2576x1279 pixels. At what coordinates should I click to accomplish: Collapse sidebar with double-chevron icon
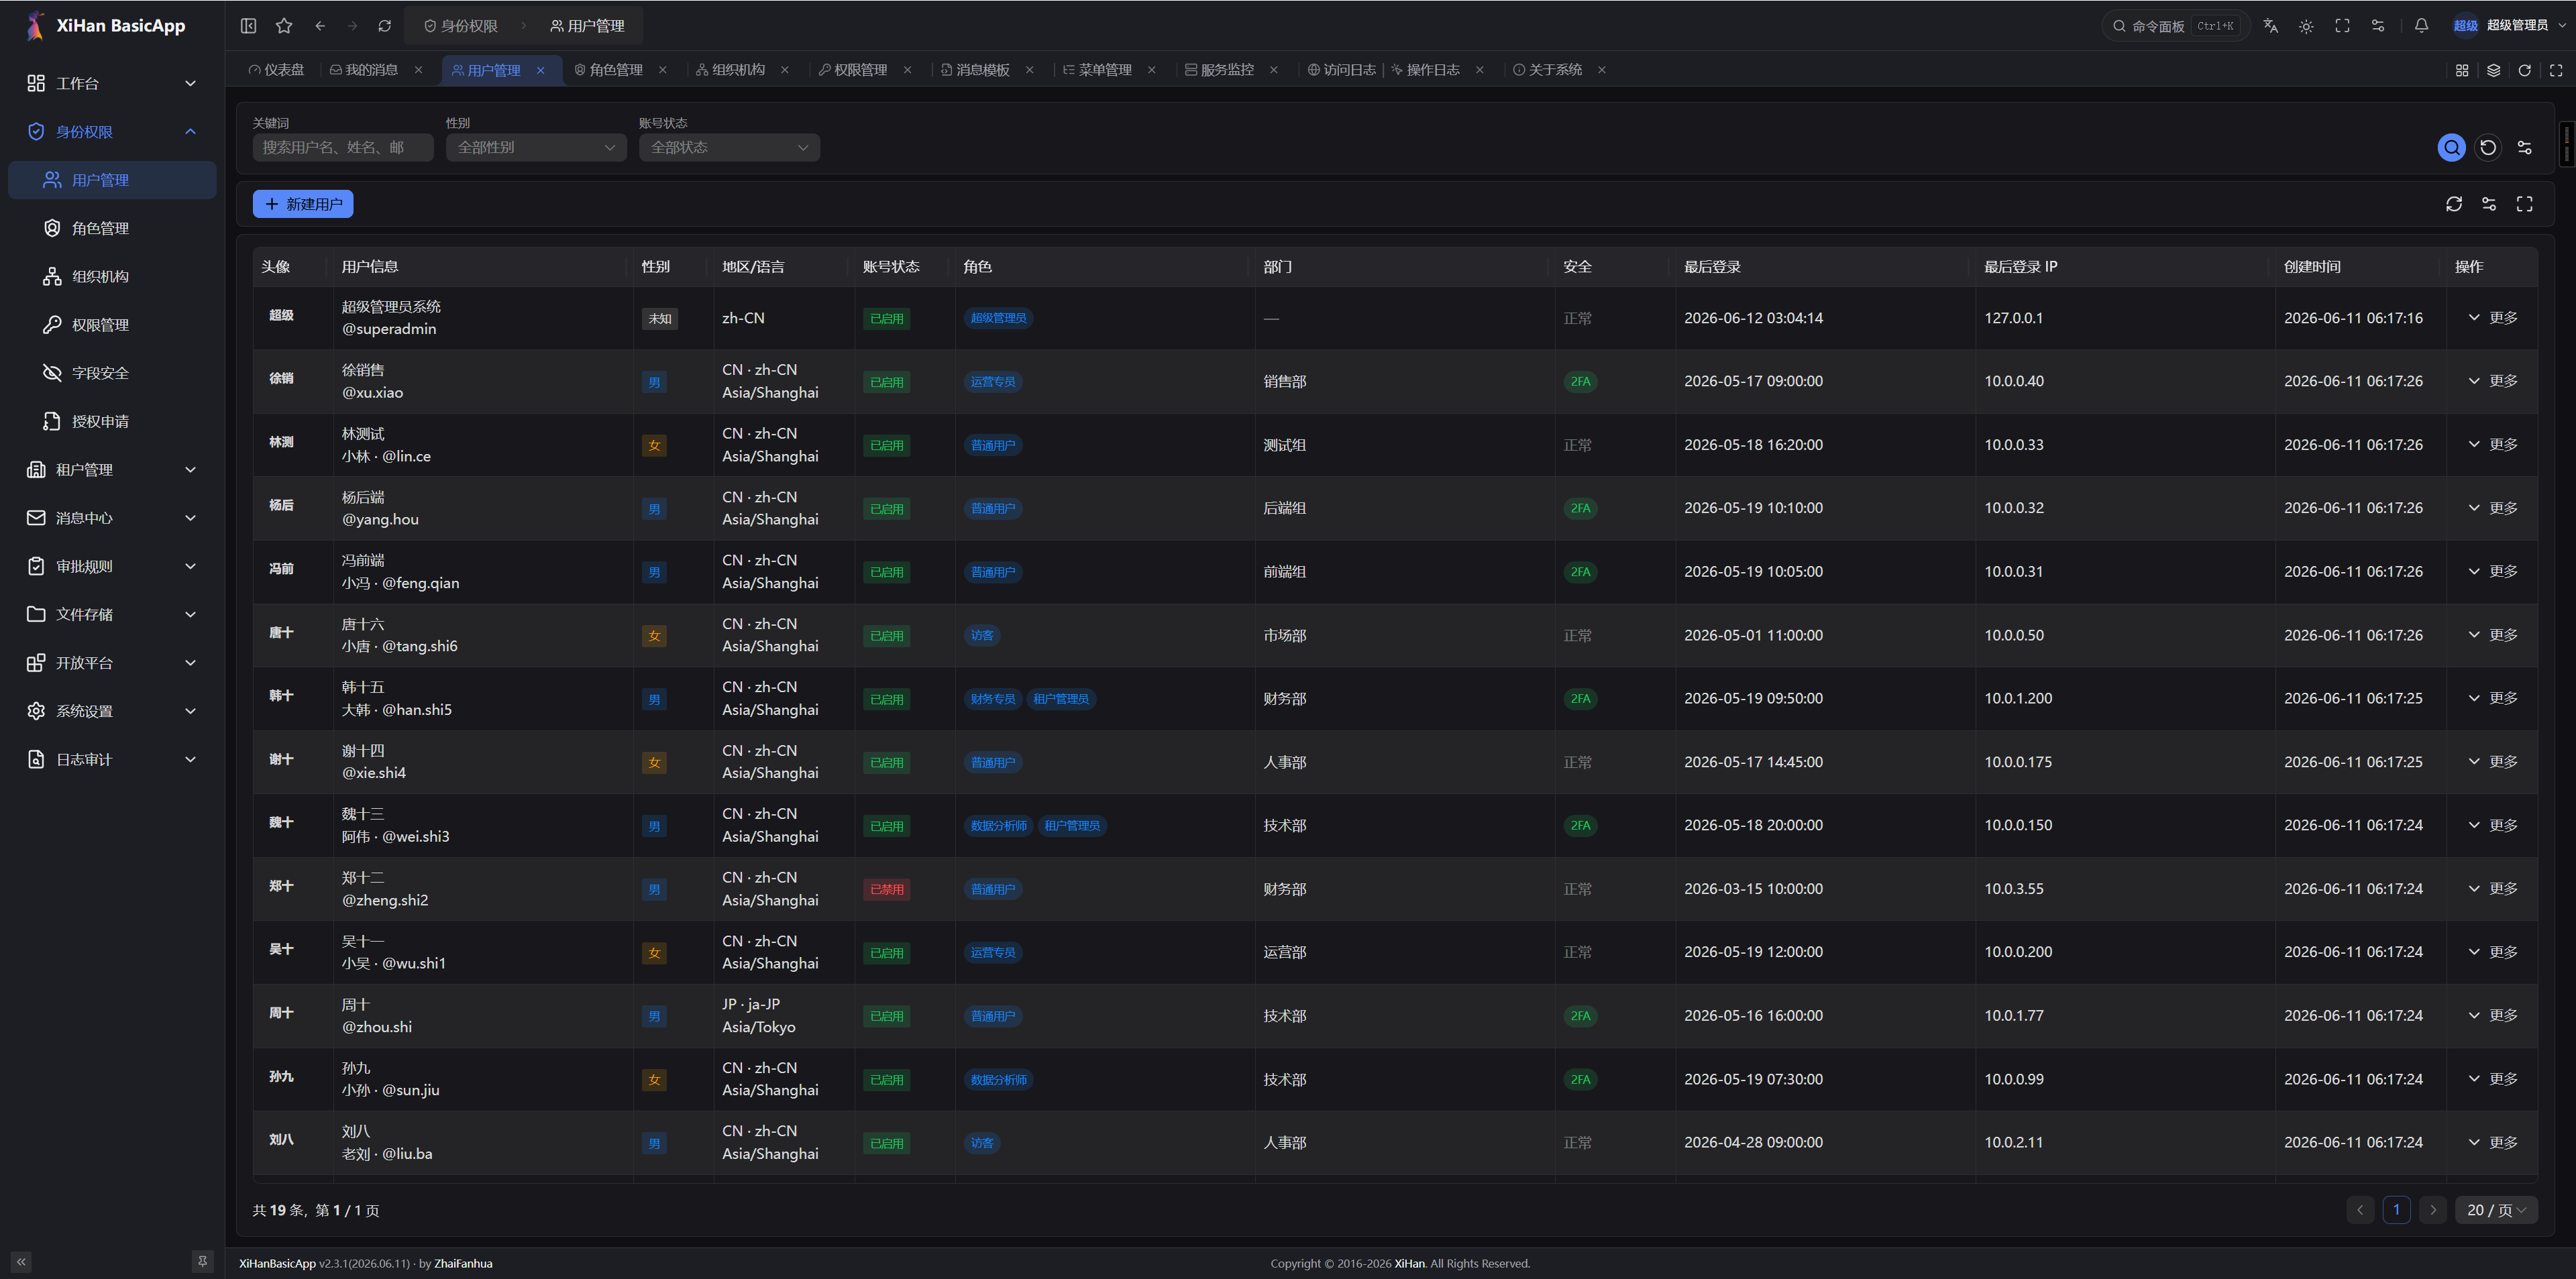point(21,1262)
